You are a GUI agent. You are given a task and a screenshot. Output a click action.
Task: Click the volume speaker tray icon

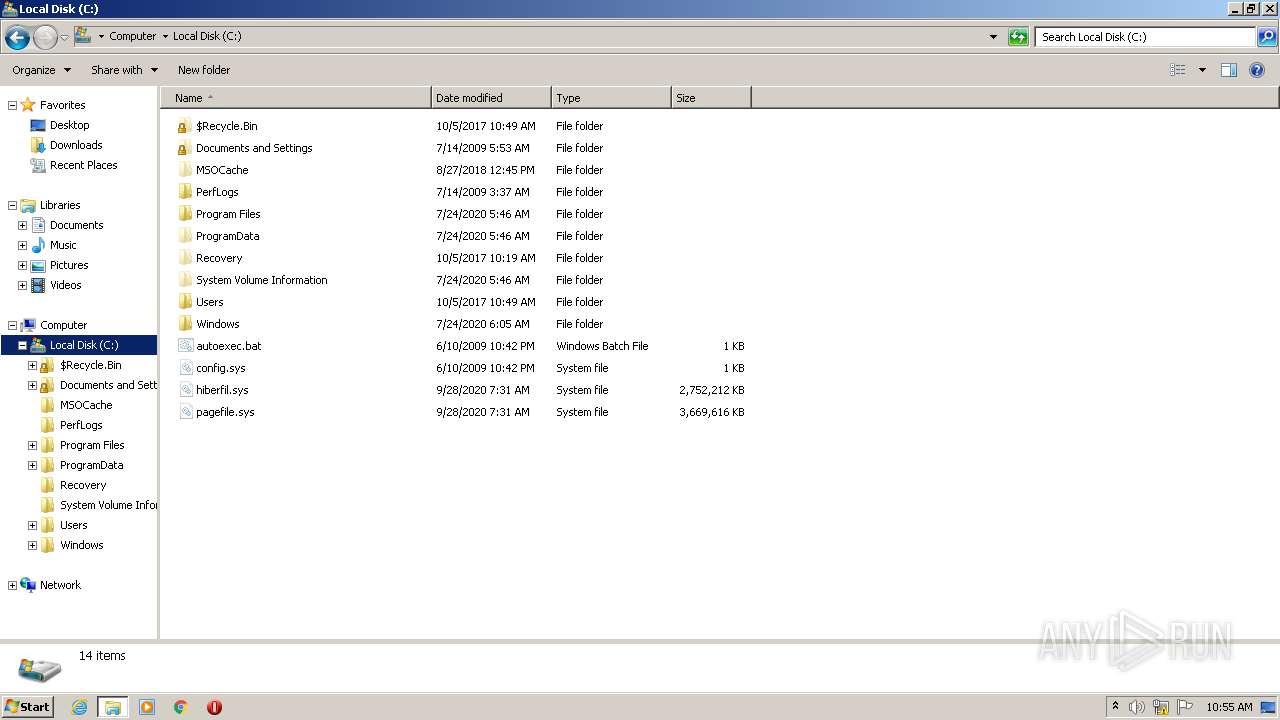click(1137, 707)
